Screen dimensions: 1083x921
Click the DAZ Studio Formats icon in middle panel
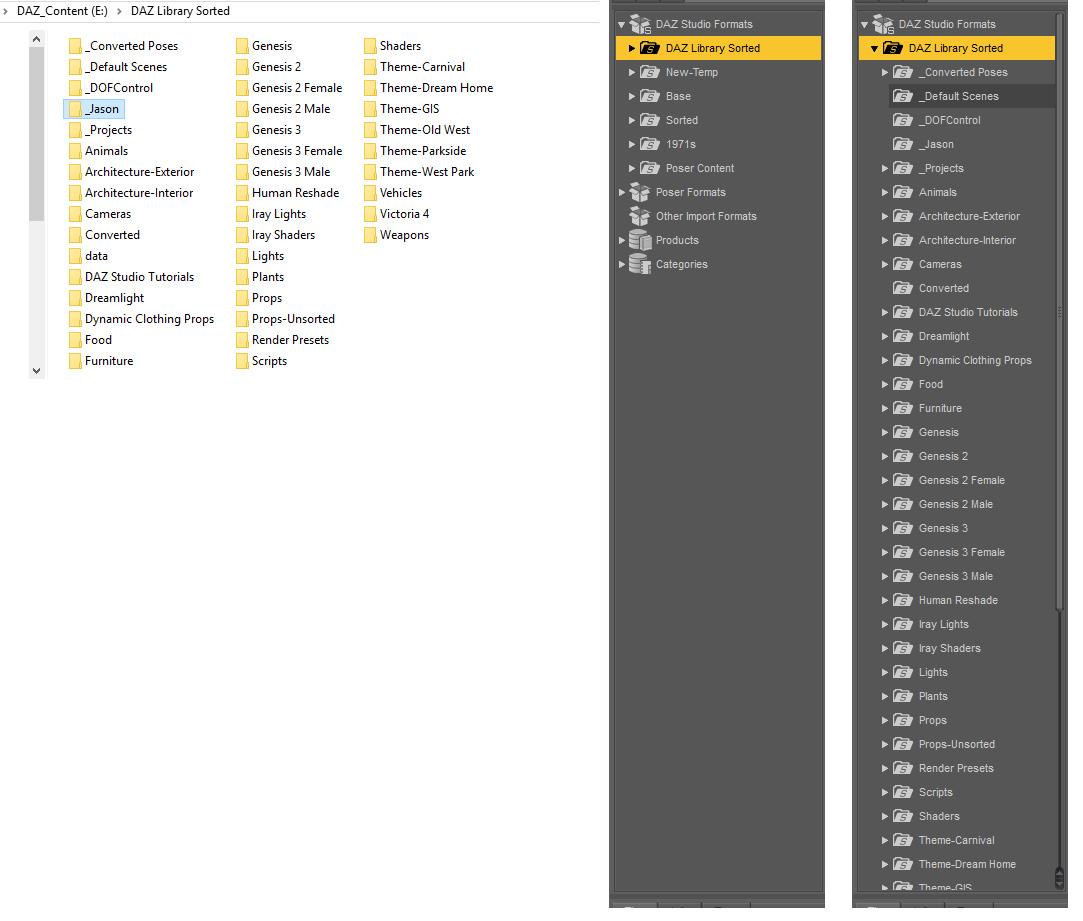(640, 24)
